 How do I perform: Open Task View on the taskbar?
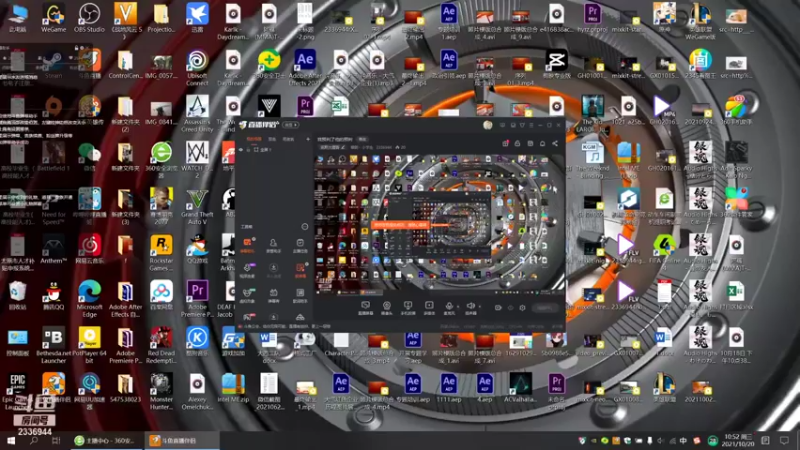[56, 440]
